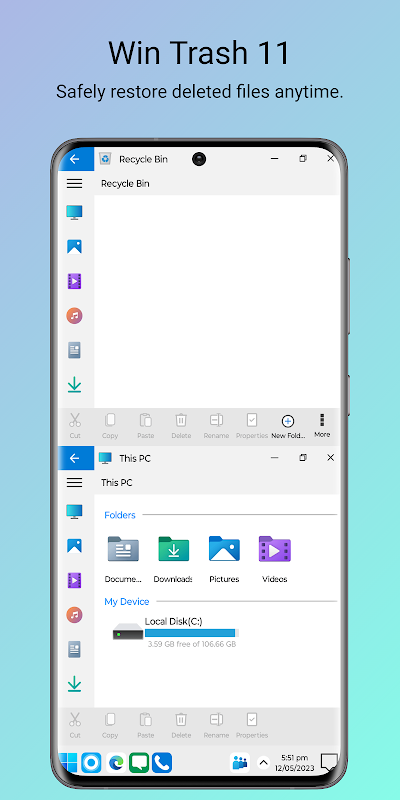This screenshot has height=800, width=400.
Task: Select Music icon in Recycle Bin sidebar
Action: click(74, 316)
